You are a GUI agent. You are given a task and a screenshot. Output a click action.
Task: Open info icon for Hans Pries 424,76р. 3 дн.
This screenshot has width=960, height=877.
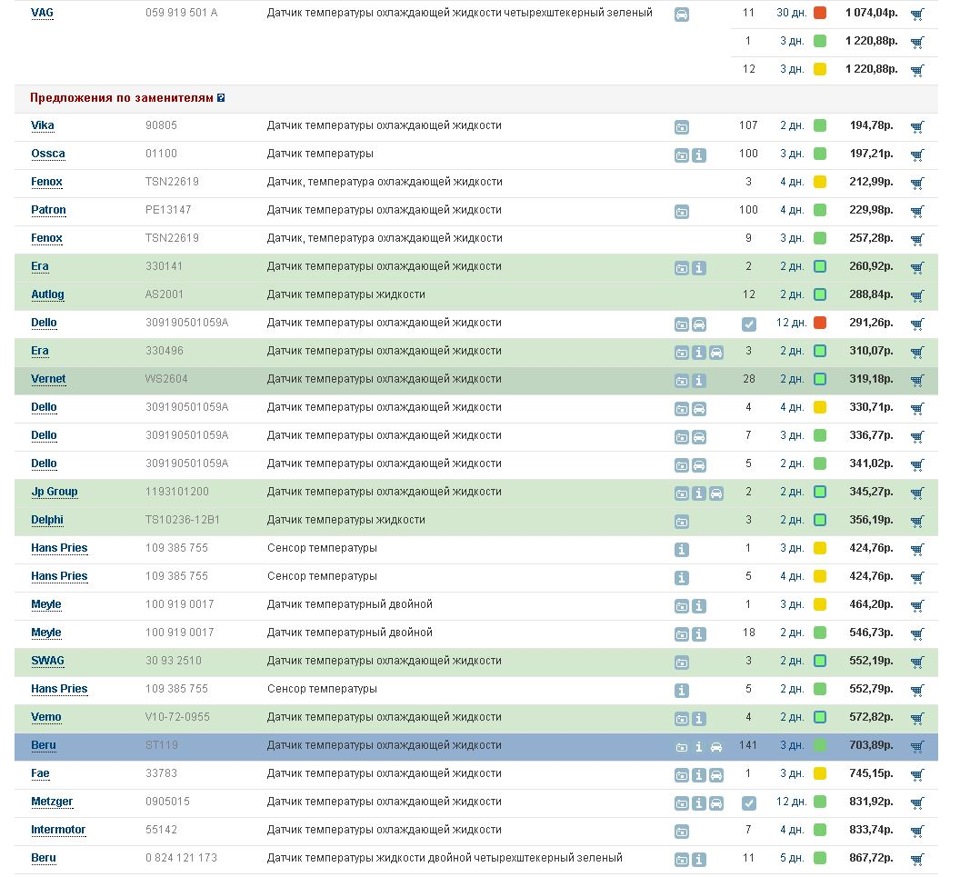(681, 550)
